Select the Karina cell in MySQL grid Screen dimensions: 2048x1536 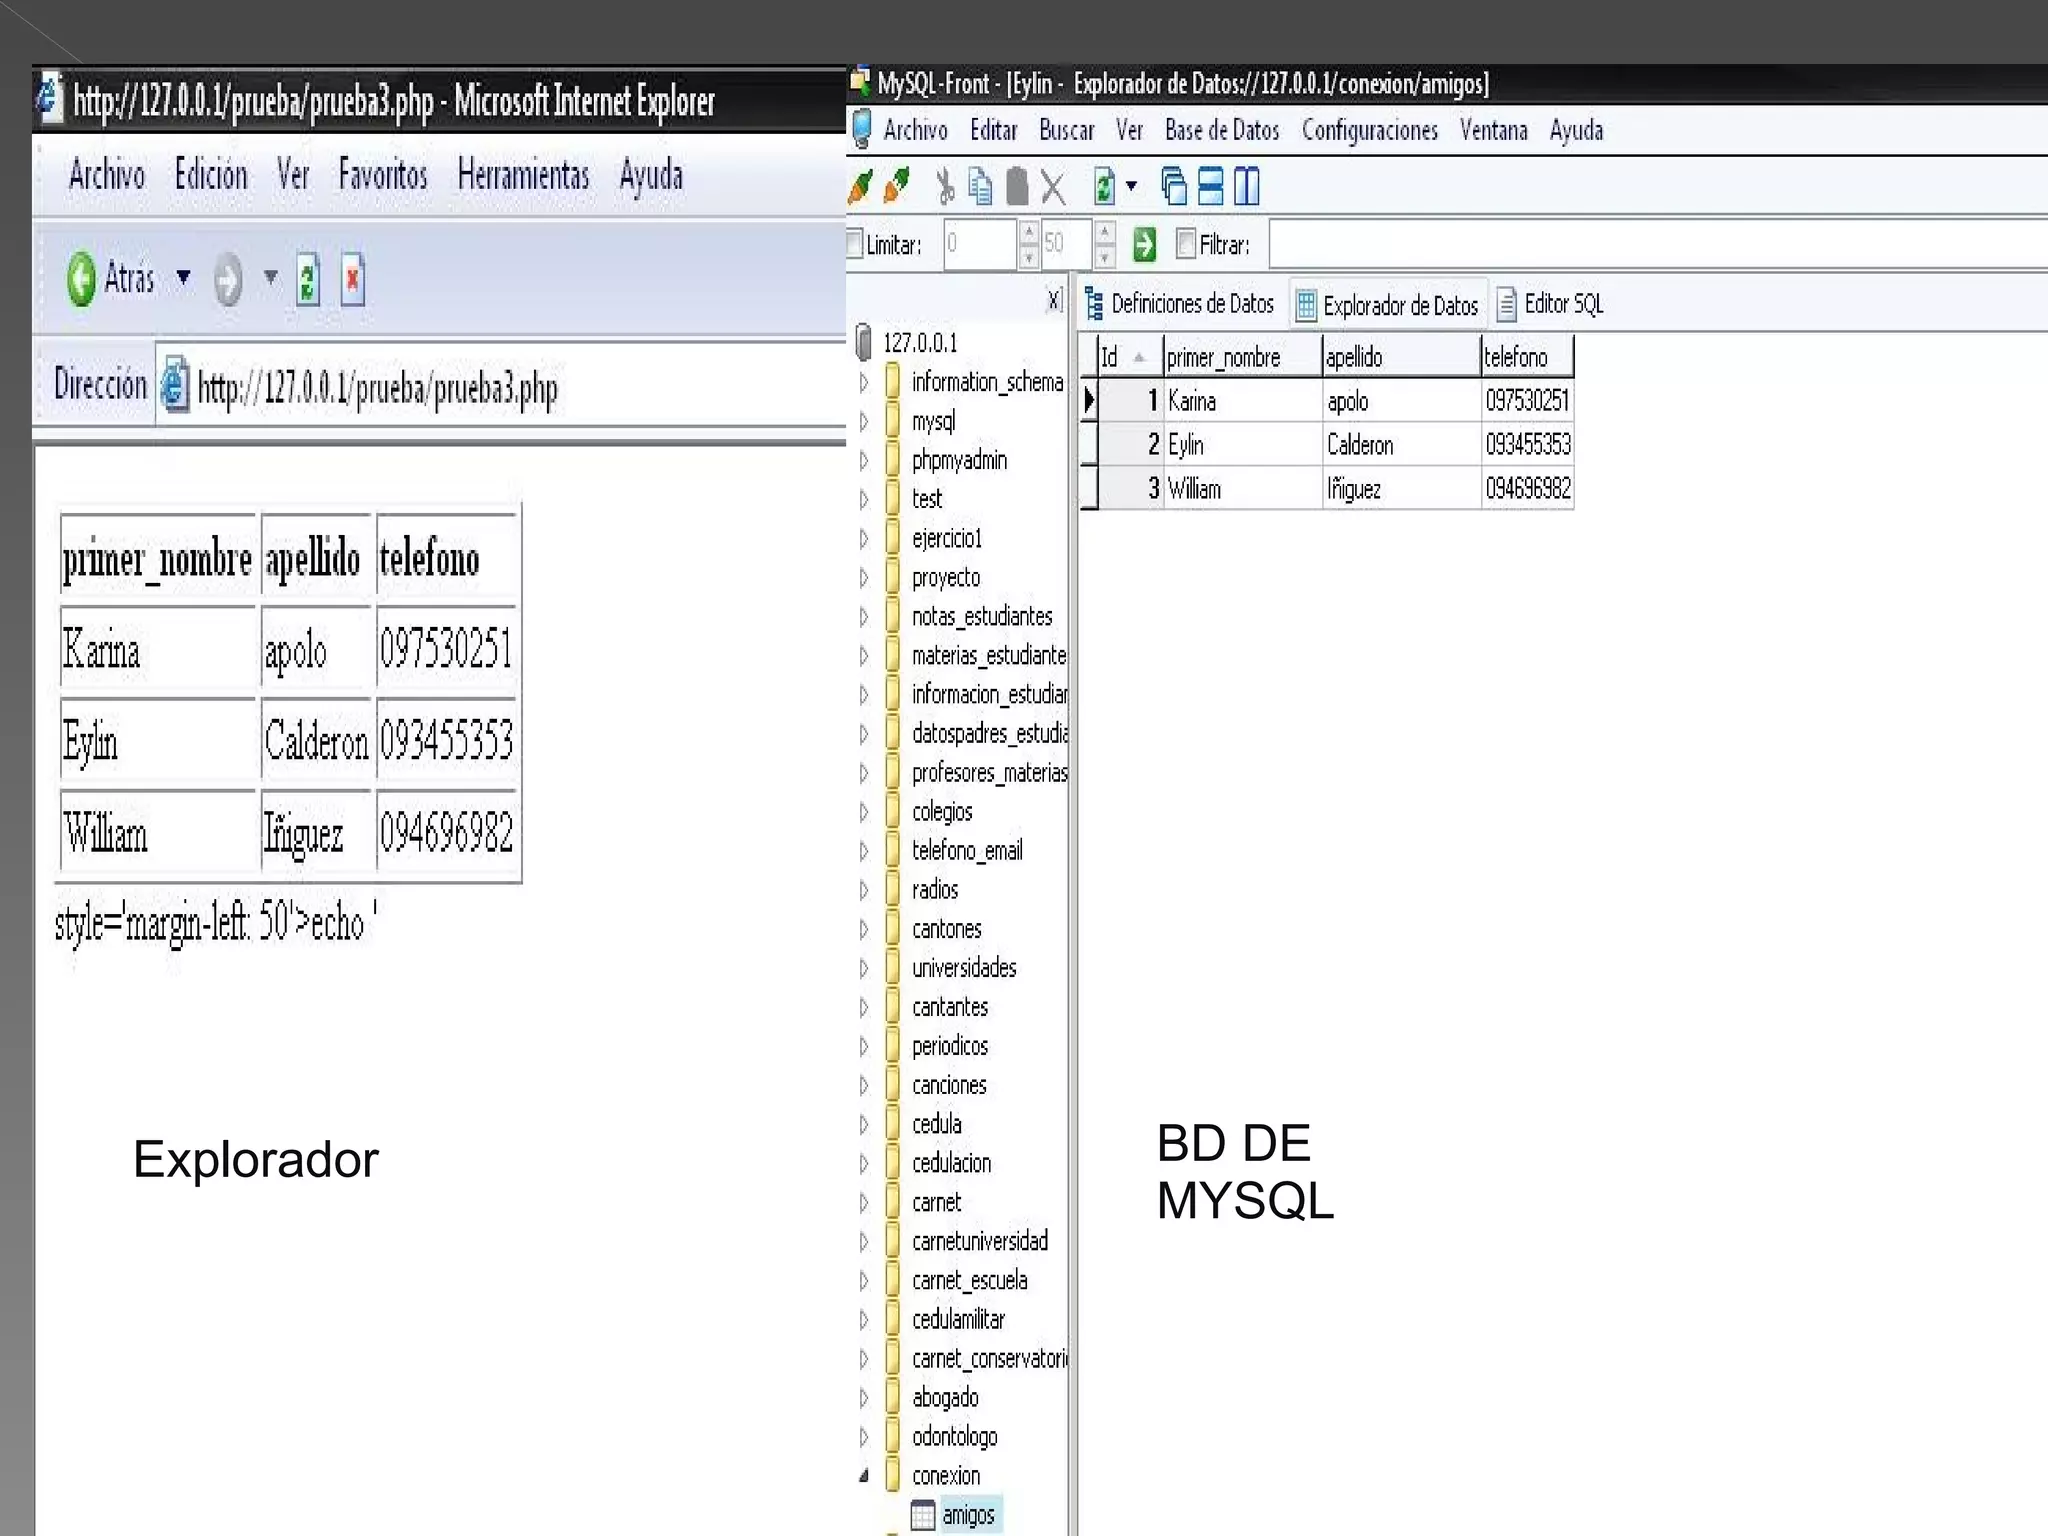(x=1241, y=401)
